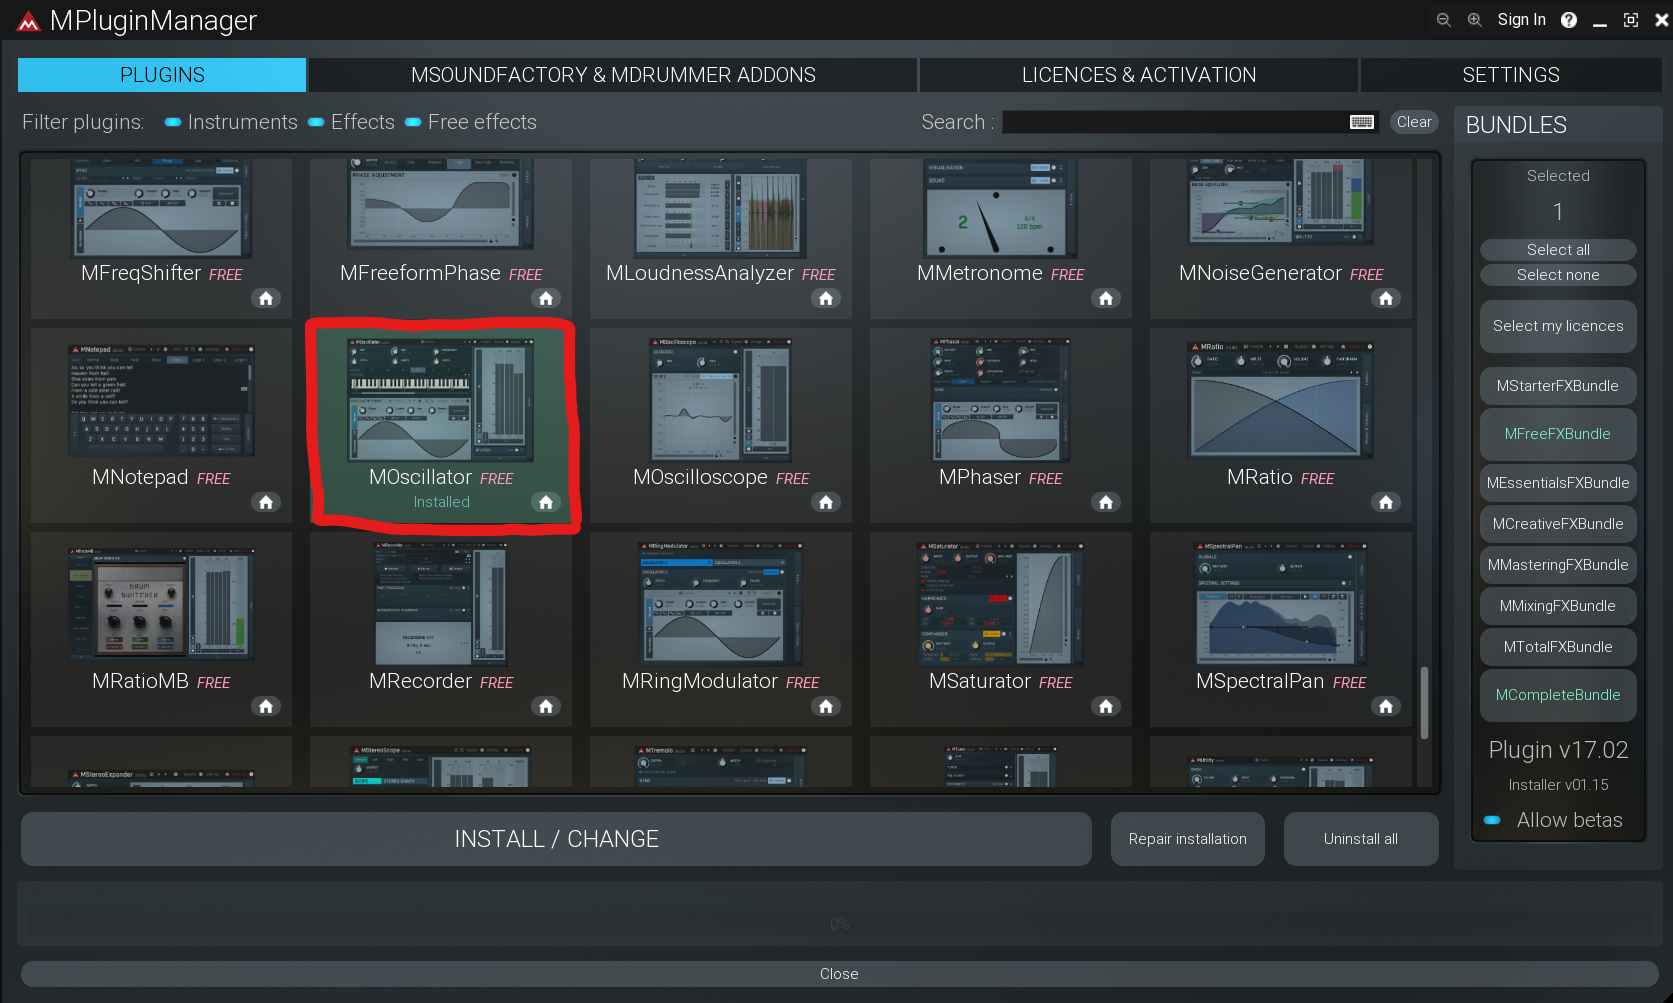Open MFreqShifter home page icon
The width and height of the screenshot is (1673, 1003).
pyautogui.click(x=266, y=298)
